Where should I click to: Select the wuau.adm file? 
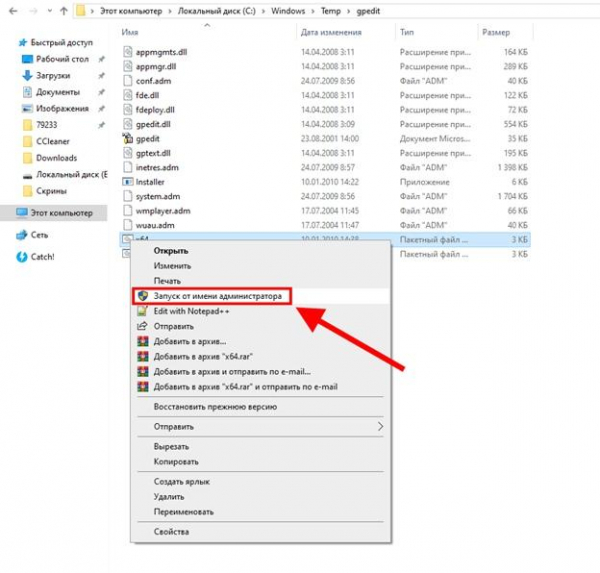coord(155,225)
